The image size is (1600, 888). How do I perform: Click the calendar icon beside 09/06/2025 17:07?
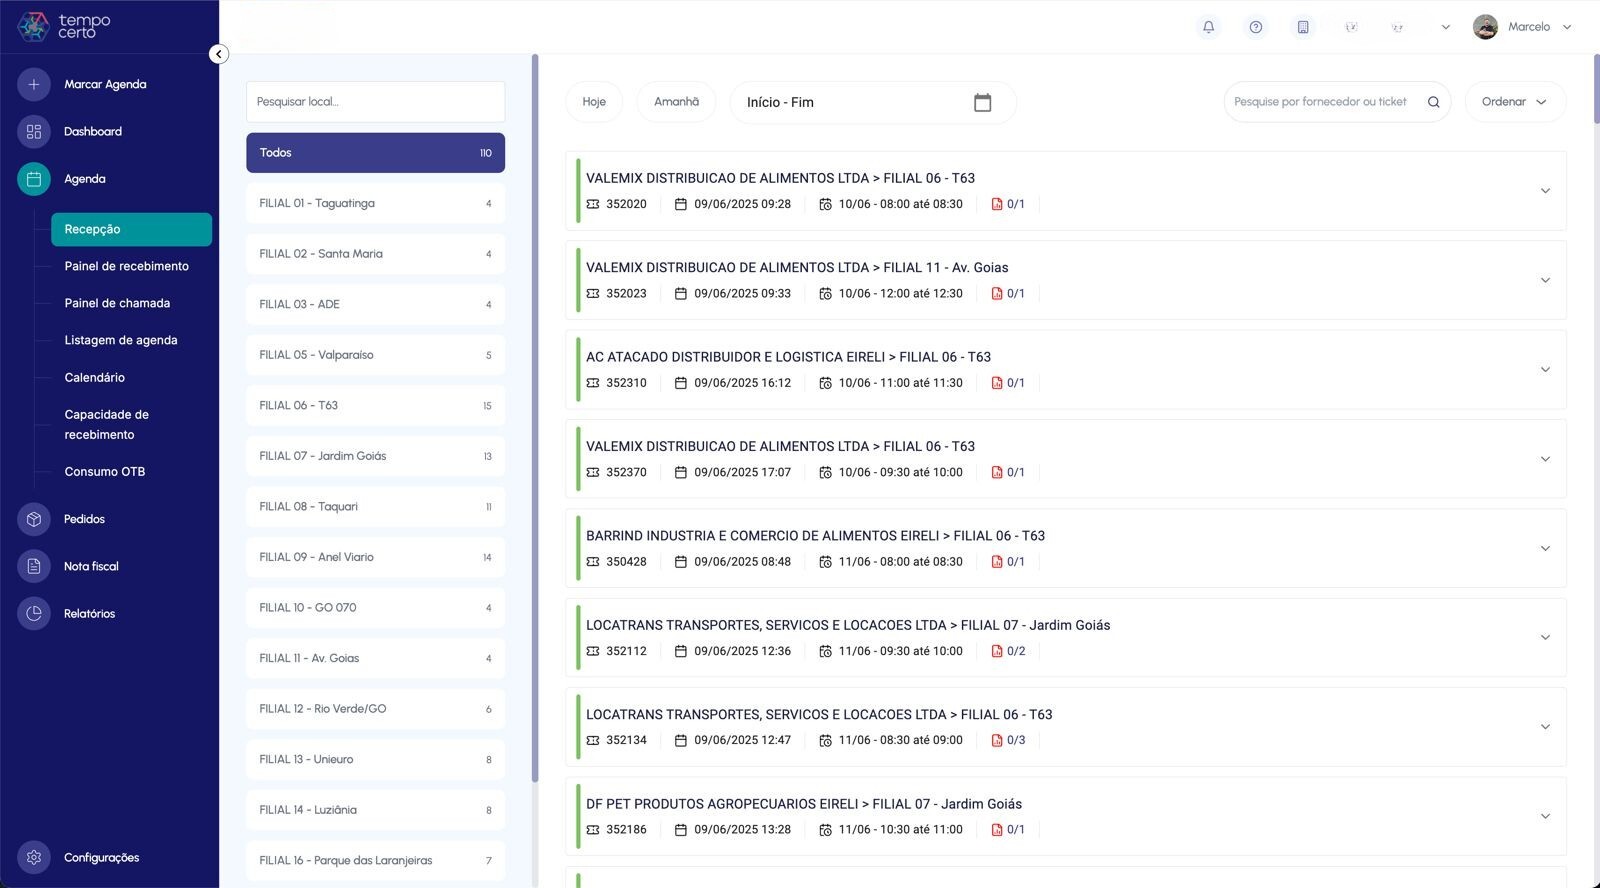pyautogui.click(x=681, y=472)
